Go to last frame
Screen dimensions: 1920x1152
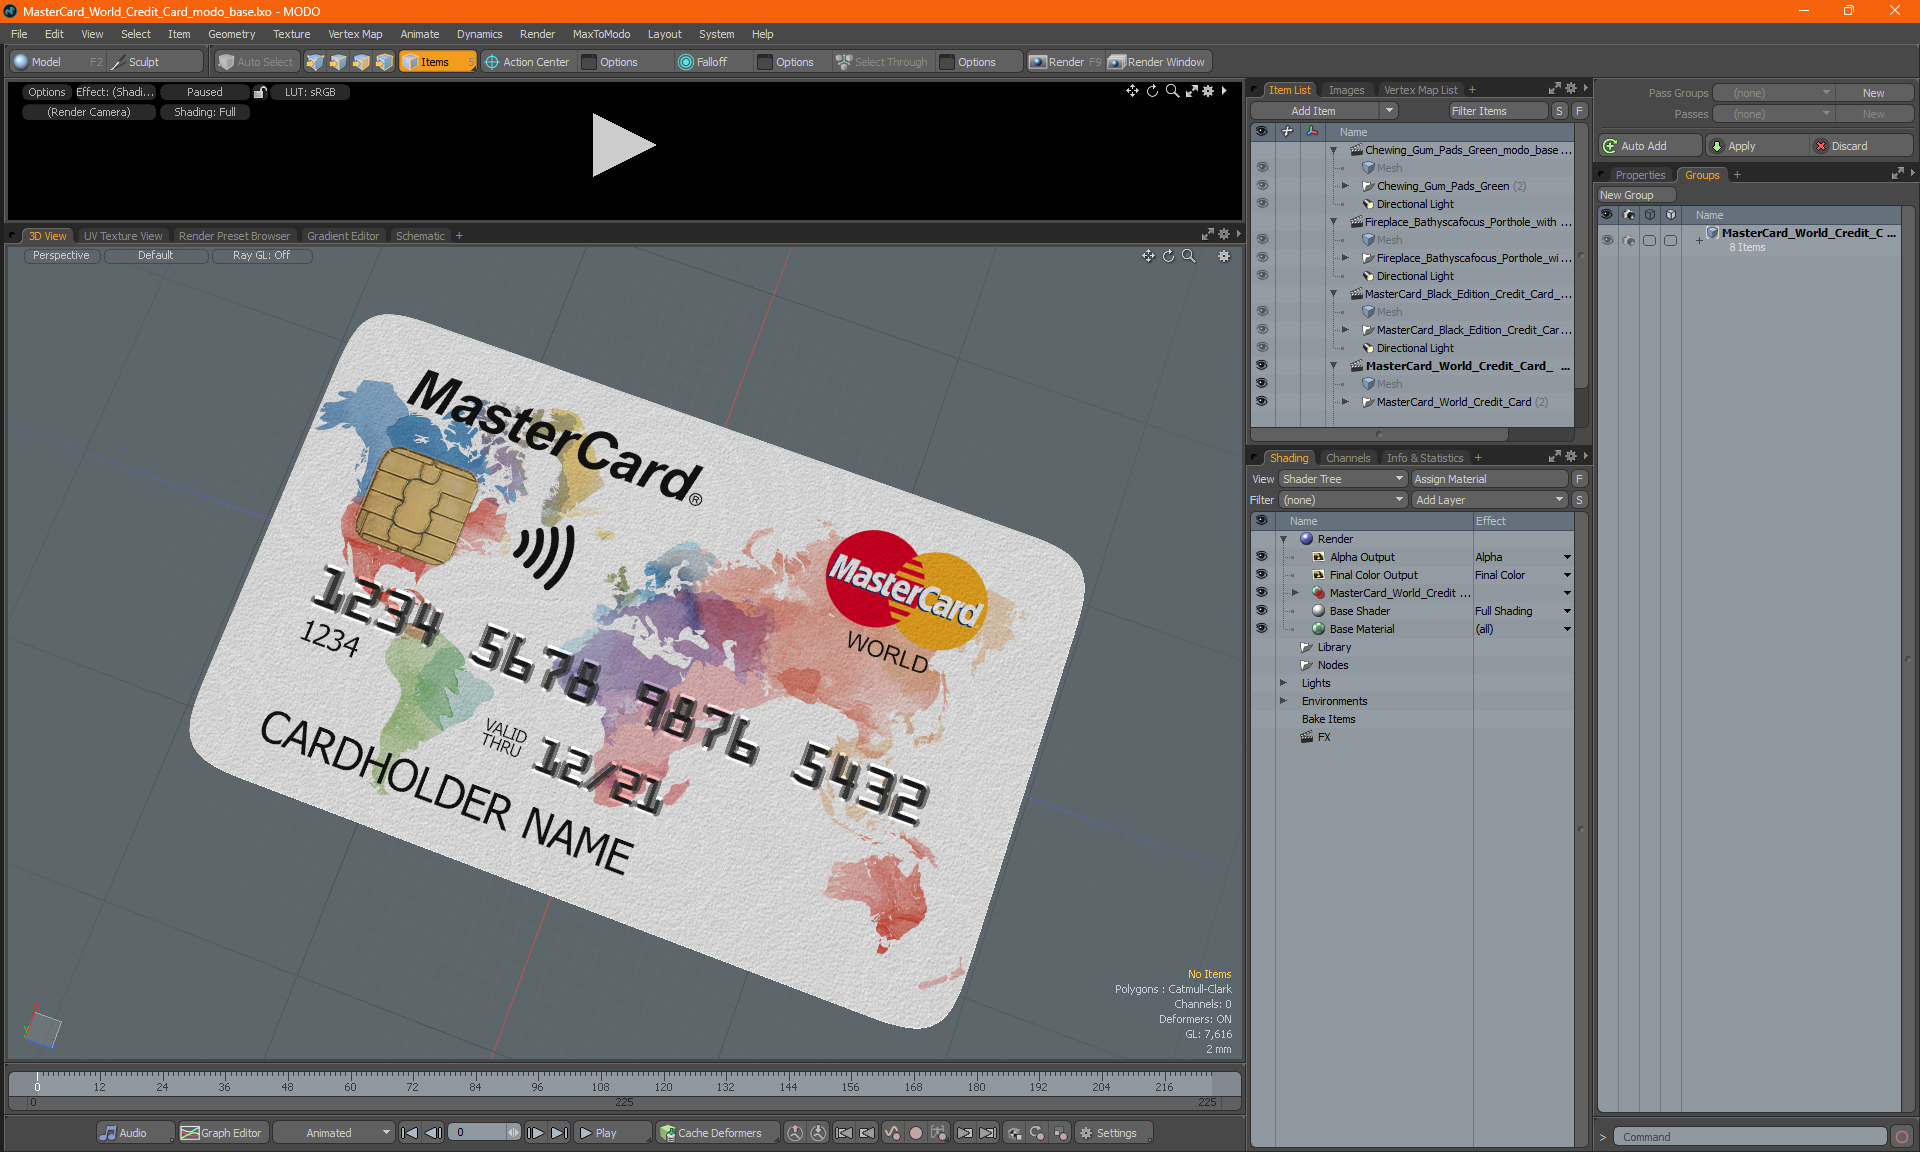tap(560, 1133)
